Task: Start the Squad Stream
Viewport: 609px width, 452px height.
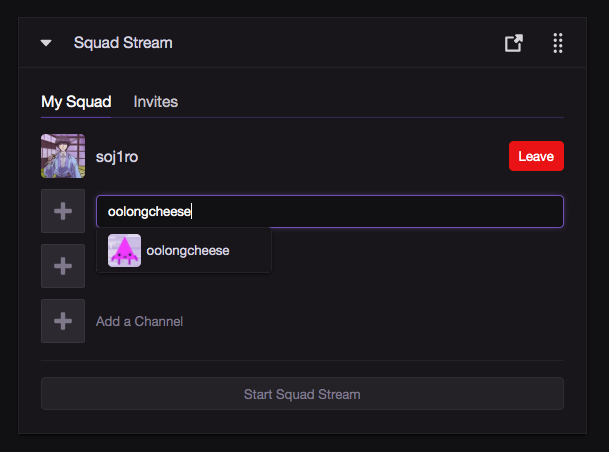Action: click(302, 394)
